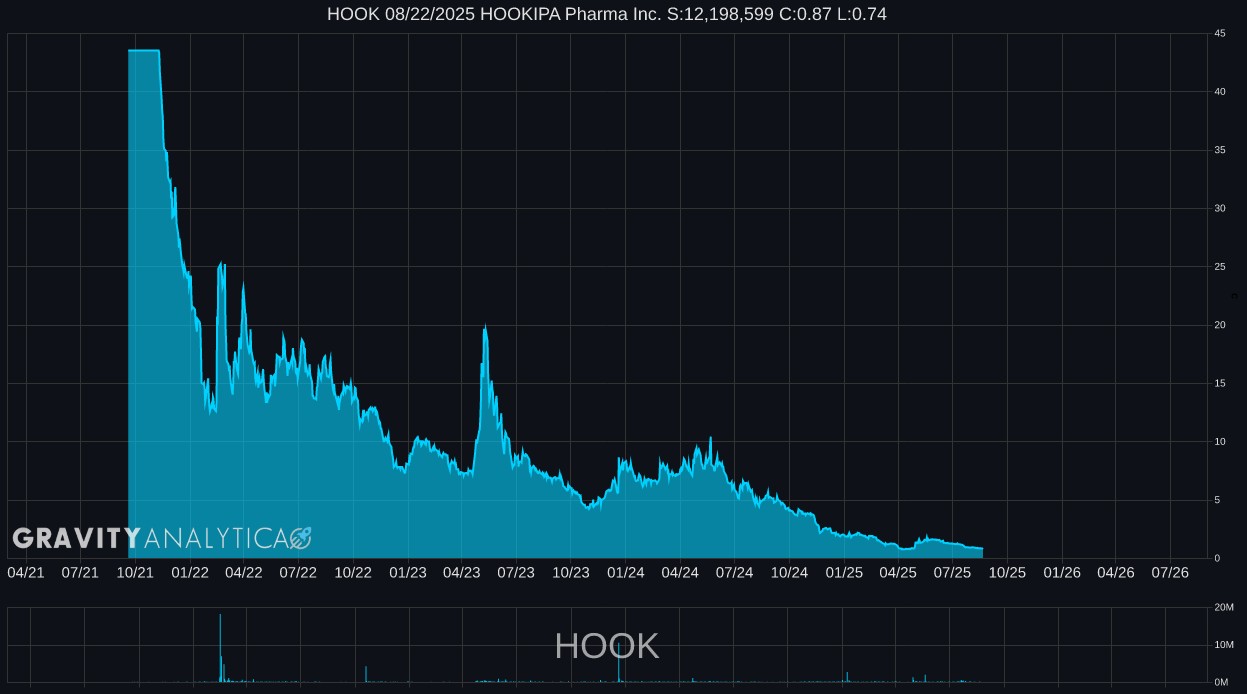The height and width of the screenshot is (694, 1247).
Task: Select the 5 label on the price axis
Action: pos(1217,500)
